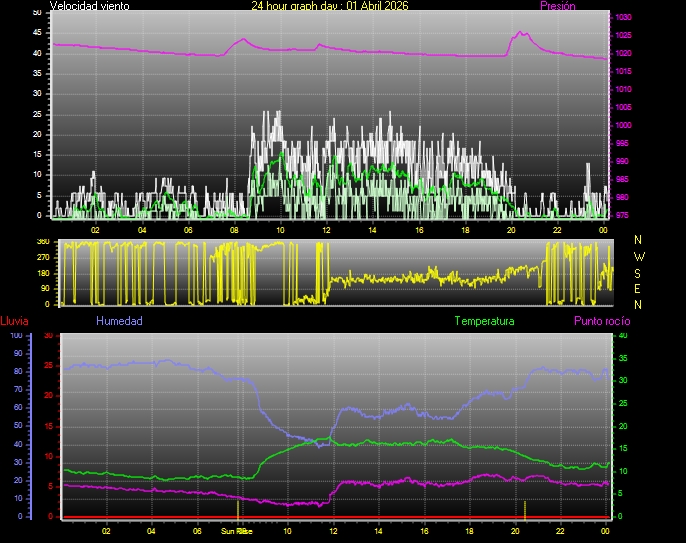Click the 100 value on humidity axis
This screenshot has height=543, width=686.
16,336
